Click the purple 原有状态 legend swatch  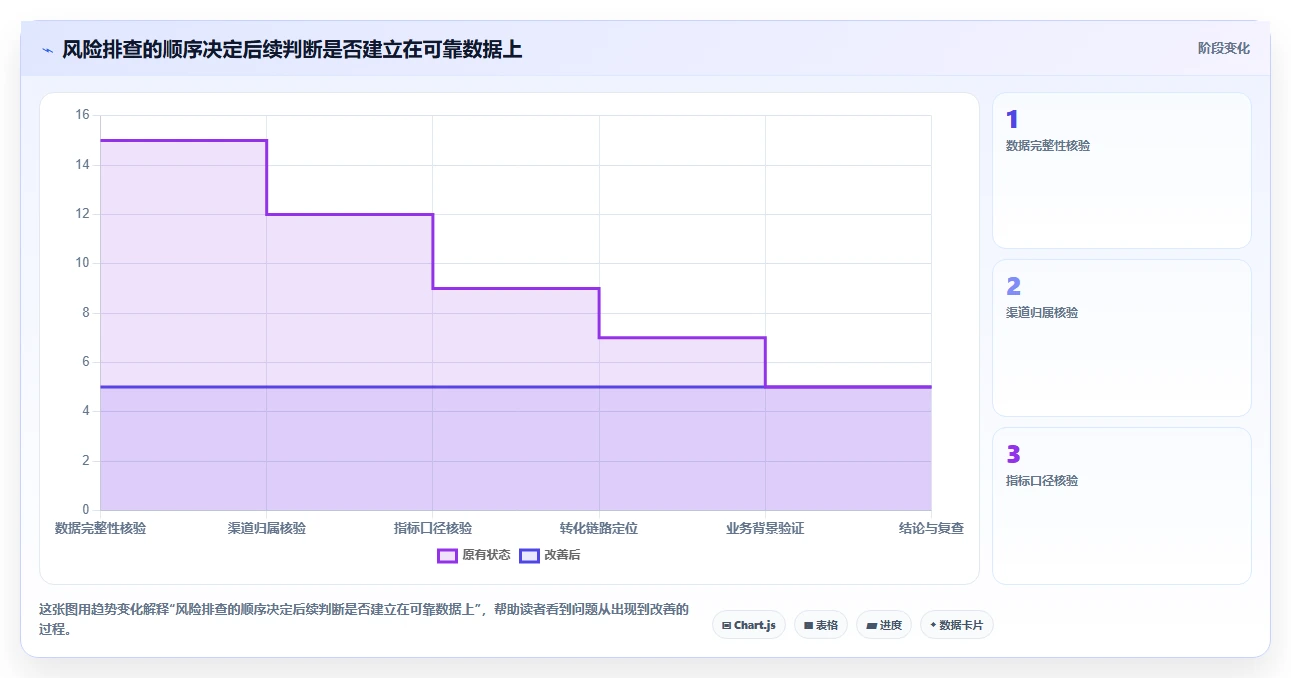pyautogui.click(x=447, y=555)
